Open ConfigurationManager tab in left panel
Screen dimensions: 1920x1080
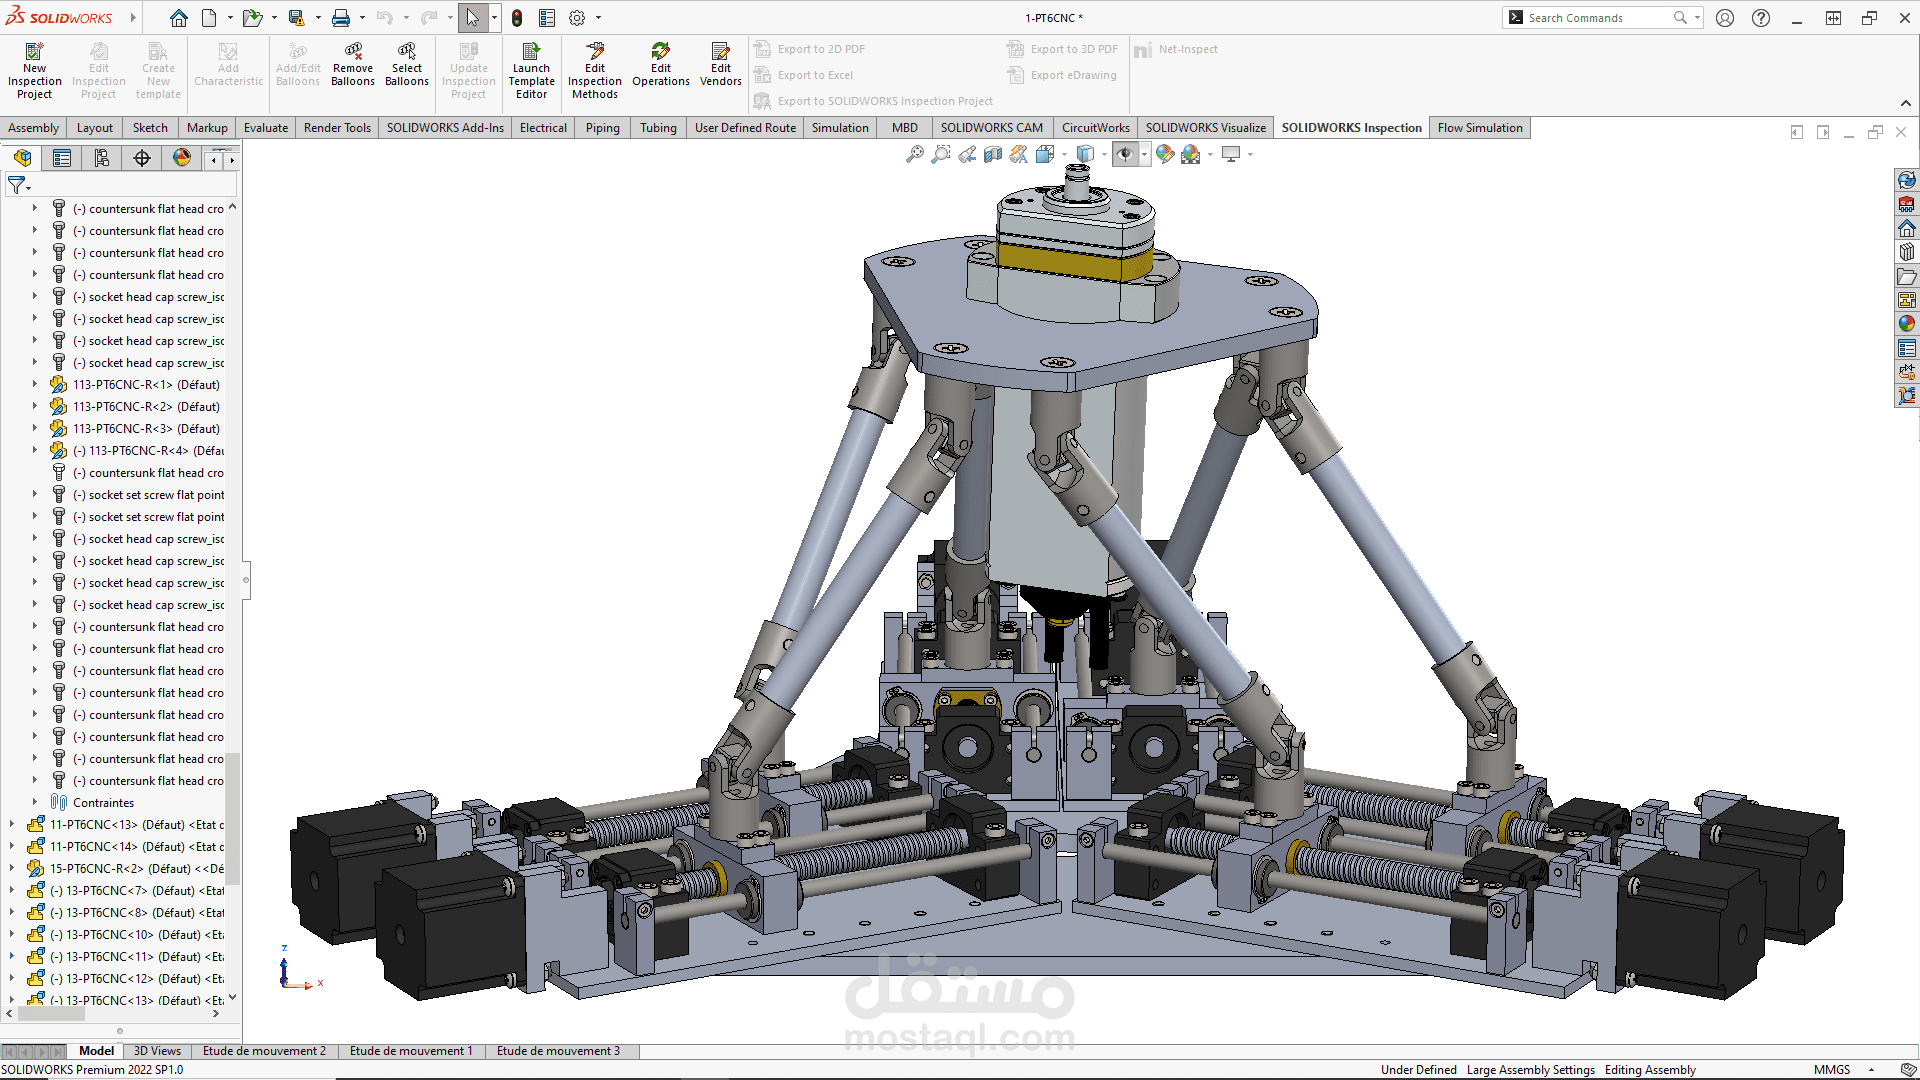[x=102, y=158]
